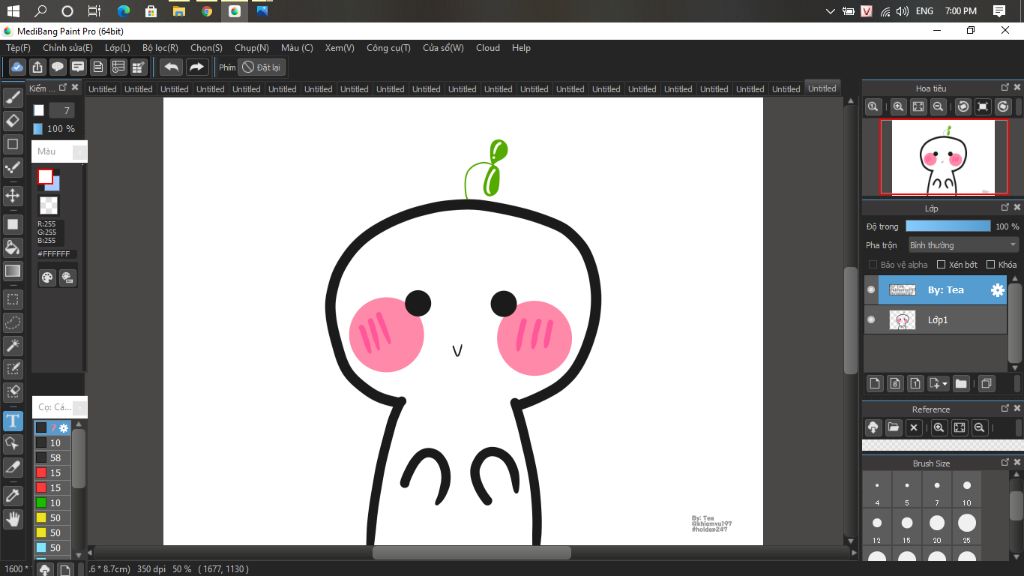Click the Độ trong opacity slider
This screenshot has width=1024, height=576.
(x=947, y=227)
